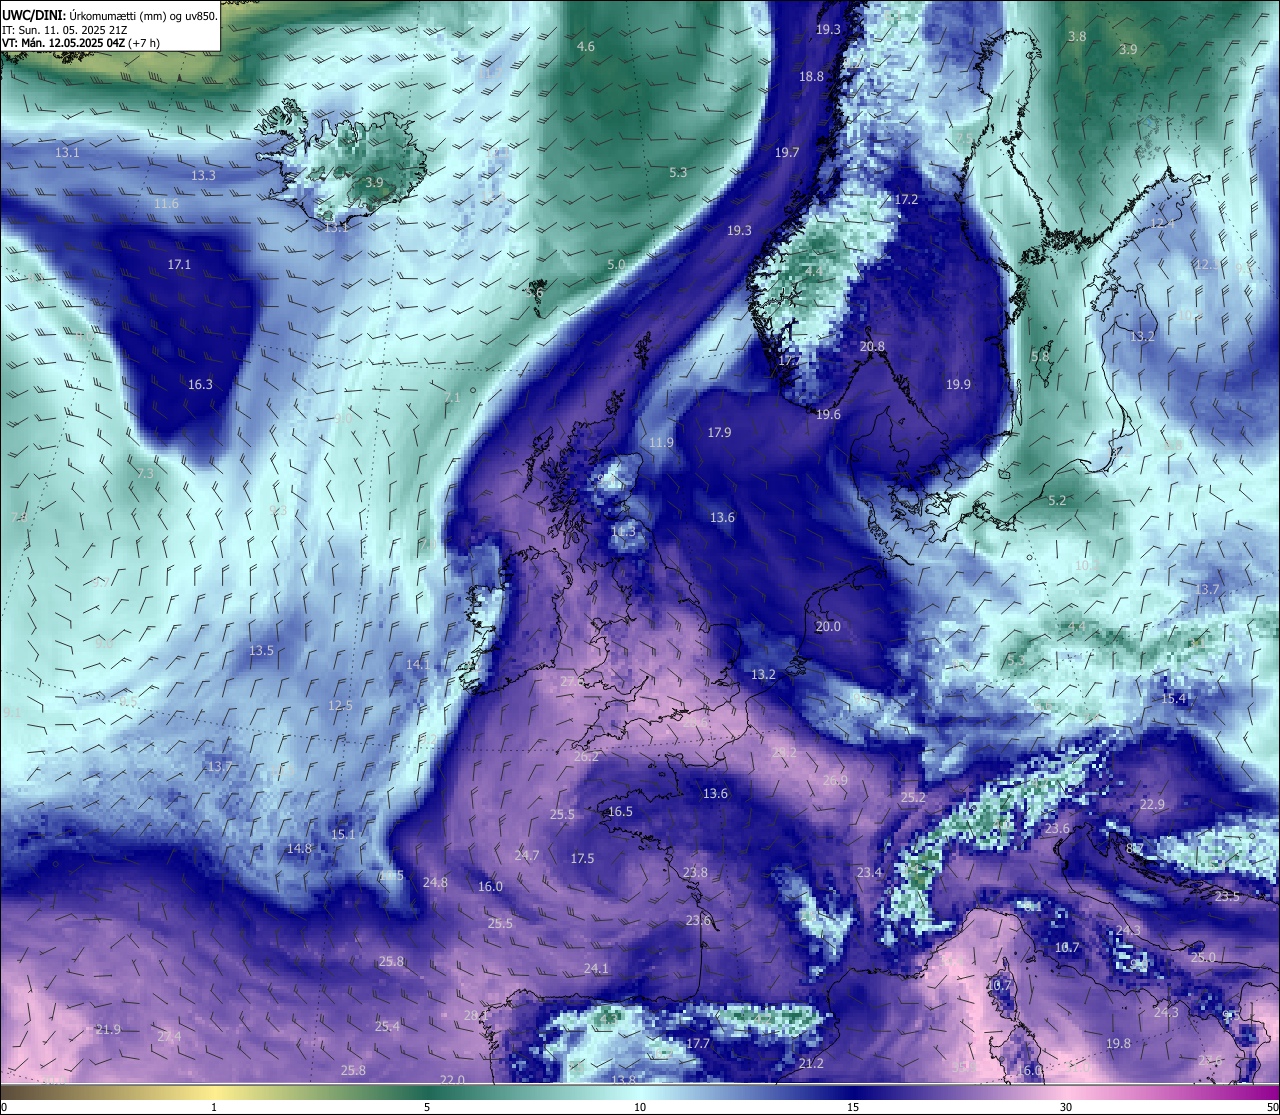Viewport: 1280px width, 1115px height.
Task: Select the 16.5 value over Brittany
Action: (620, 812)
